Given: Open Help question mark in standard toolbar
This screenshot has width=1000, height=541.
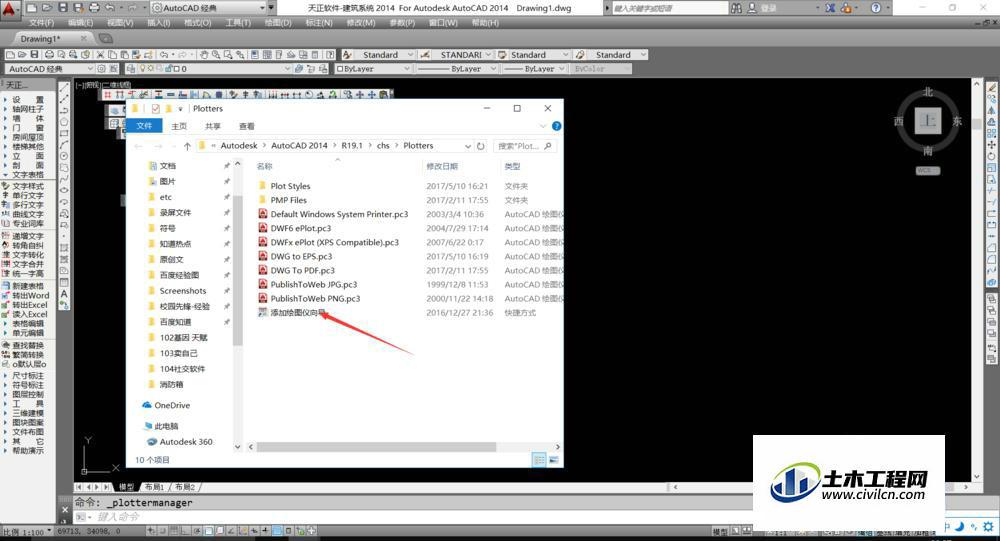Looking at the screenshot, I should point(330,55).
